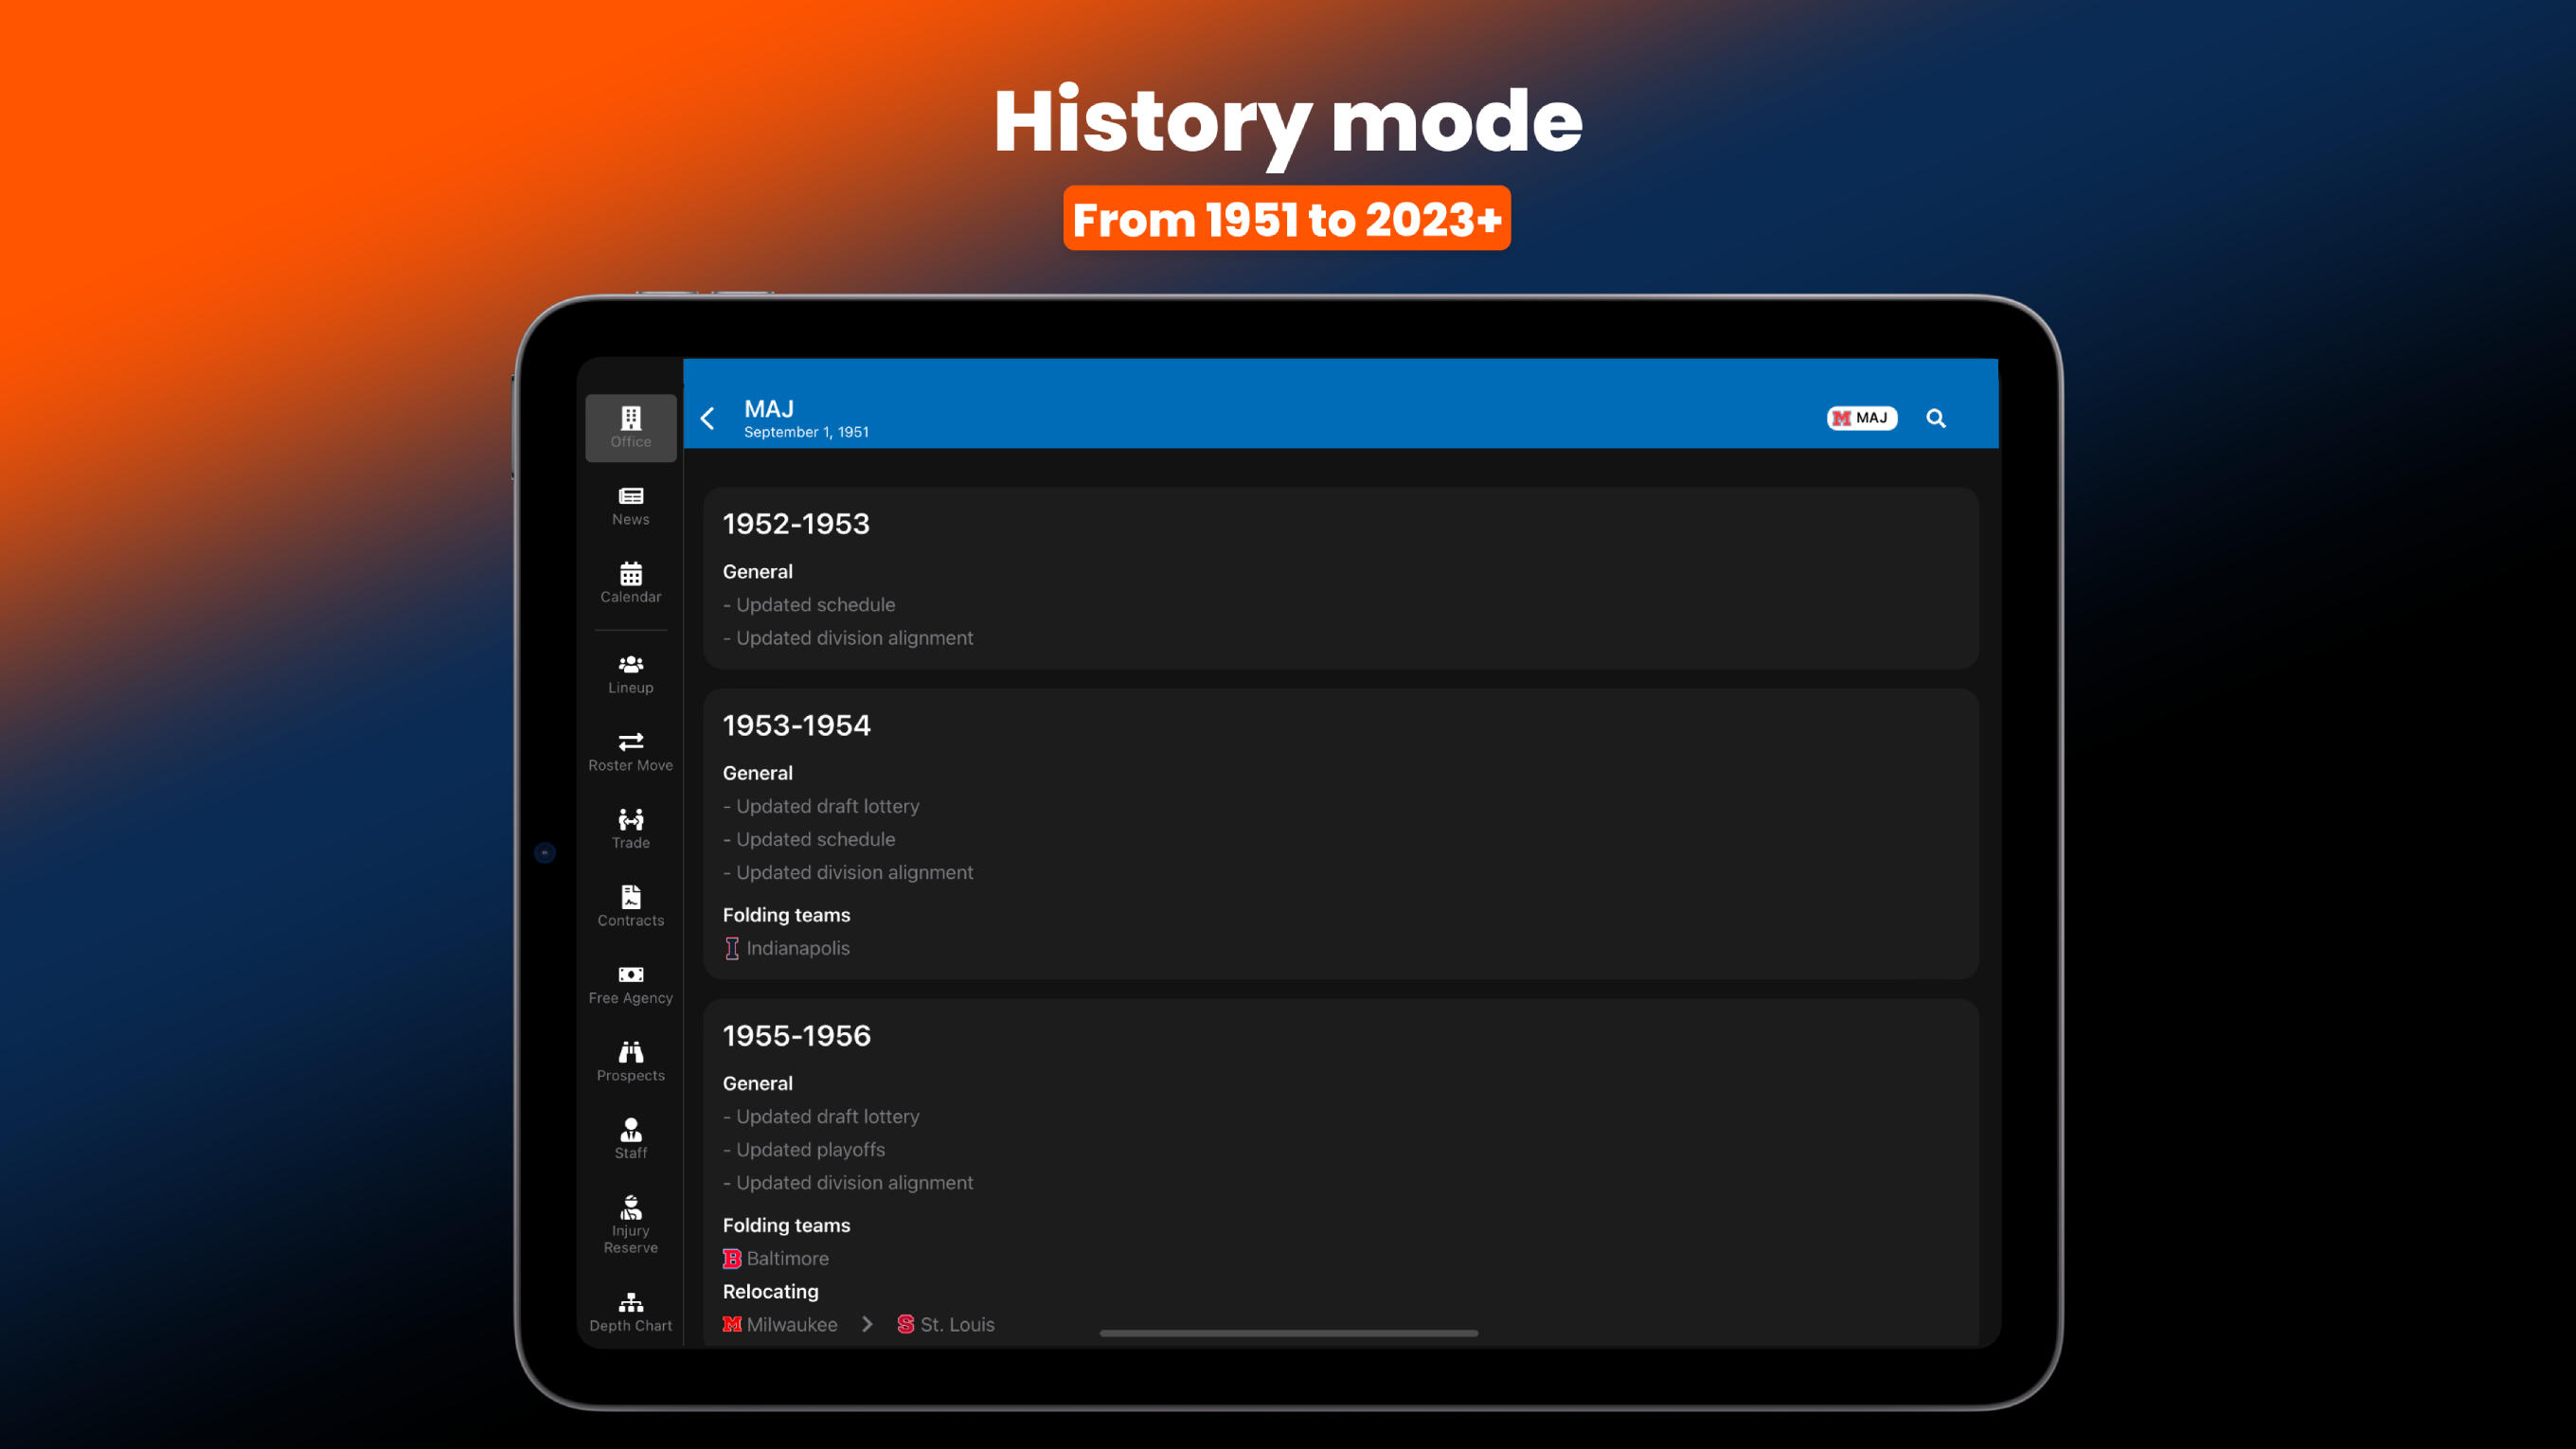The image size is (2576, 1449).
Task: Click back arrow to previous screen
Action: pos(709,416)
